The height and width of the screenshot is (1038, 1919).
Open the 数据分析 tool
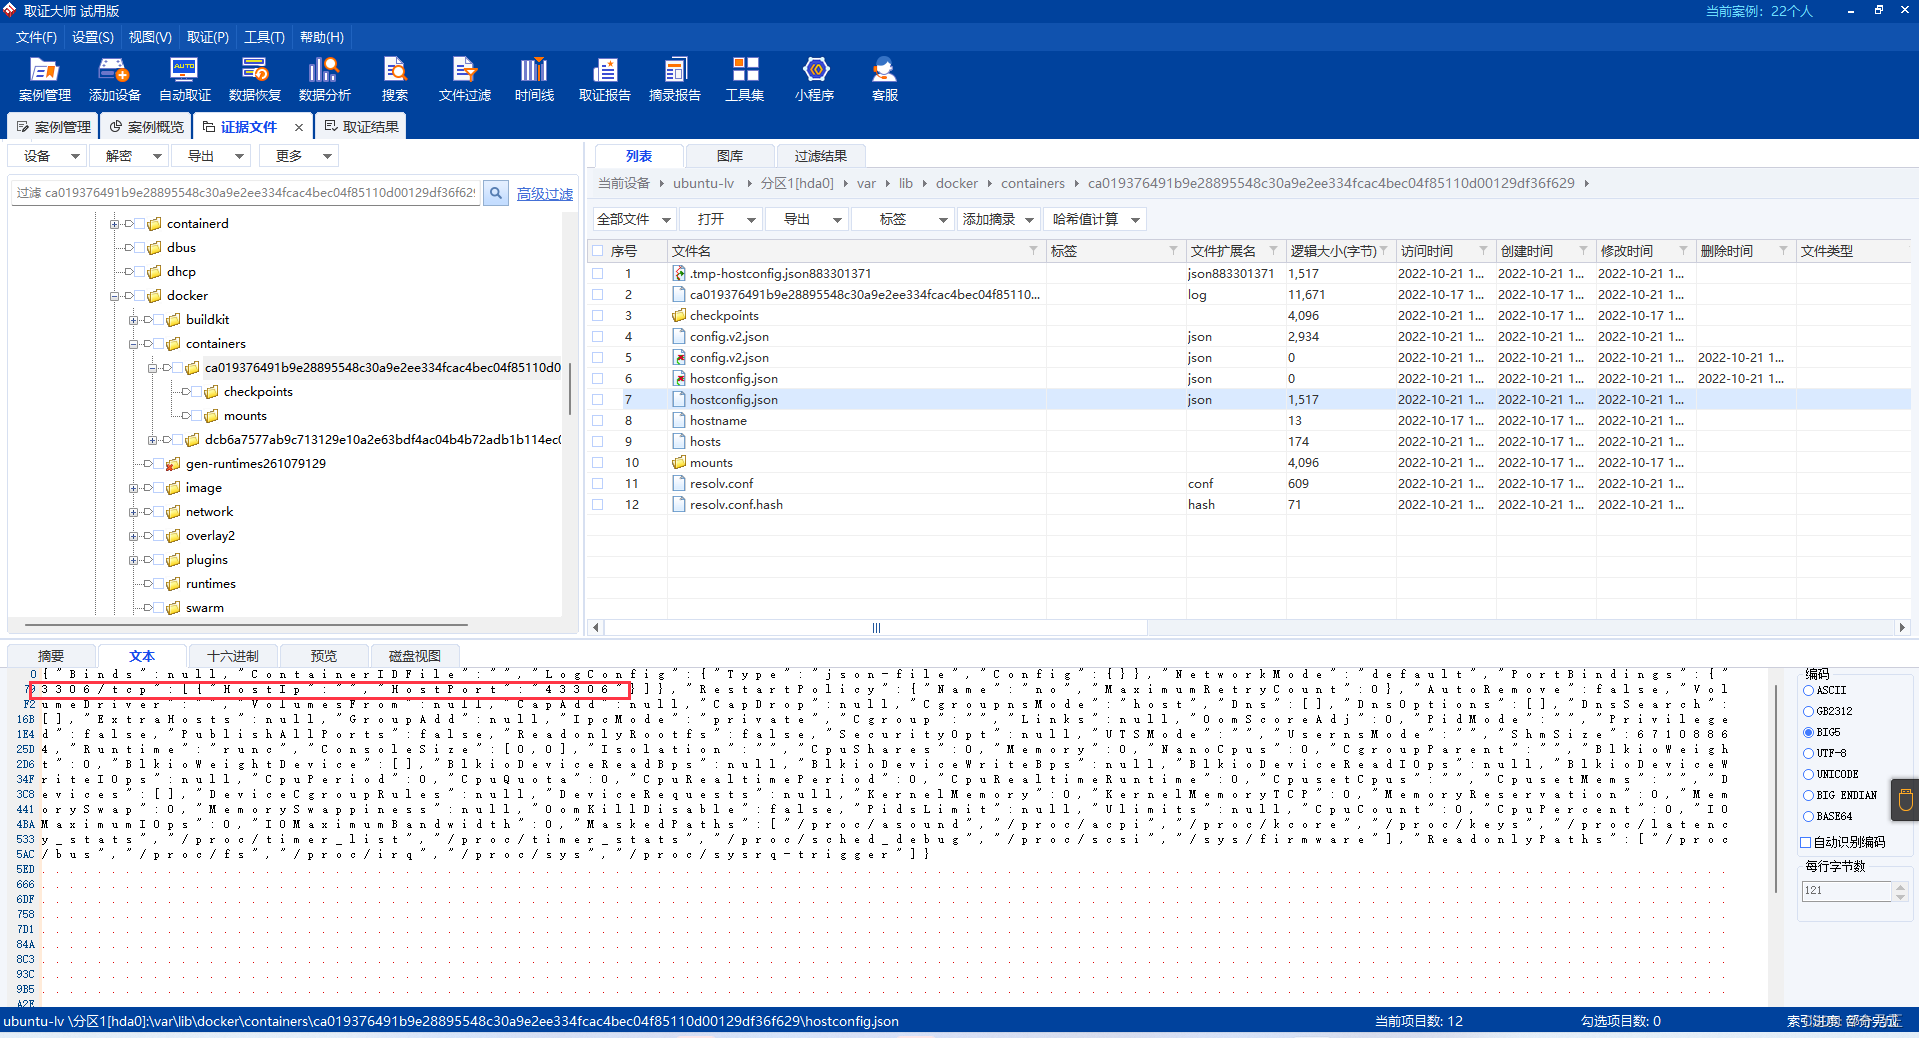pos(324,79)
